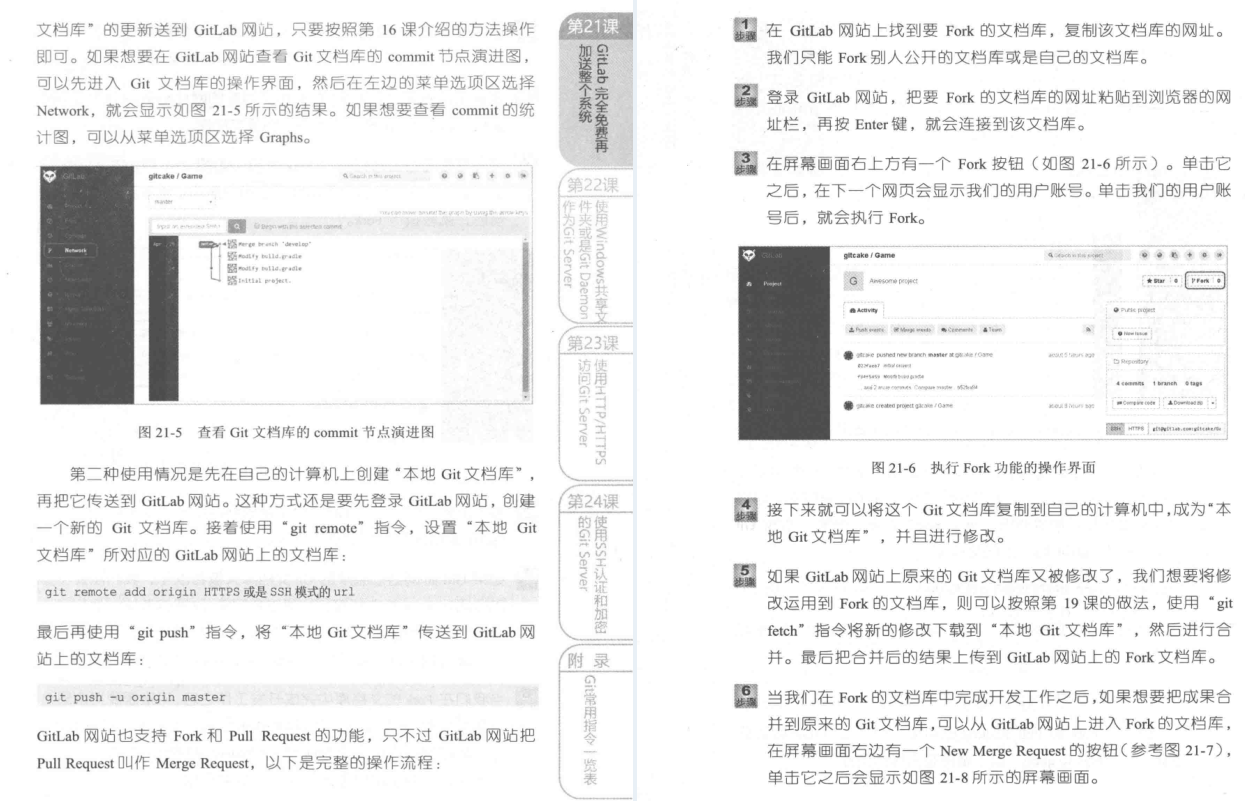Click the SHA input field in Network view

188,226
